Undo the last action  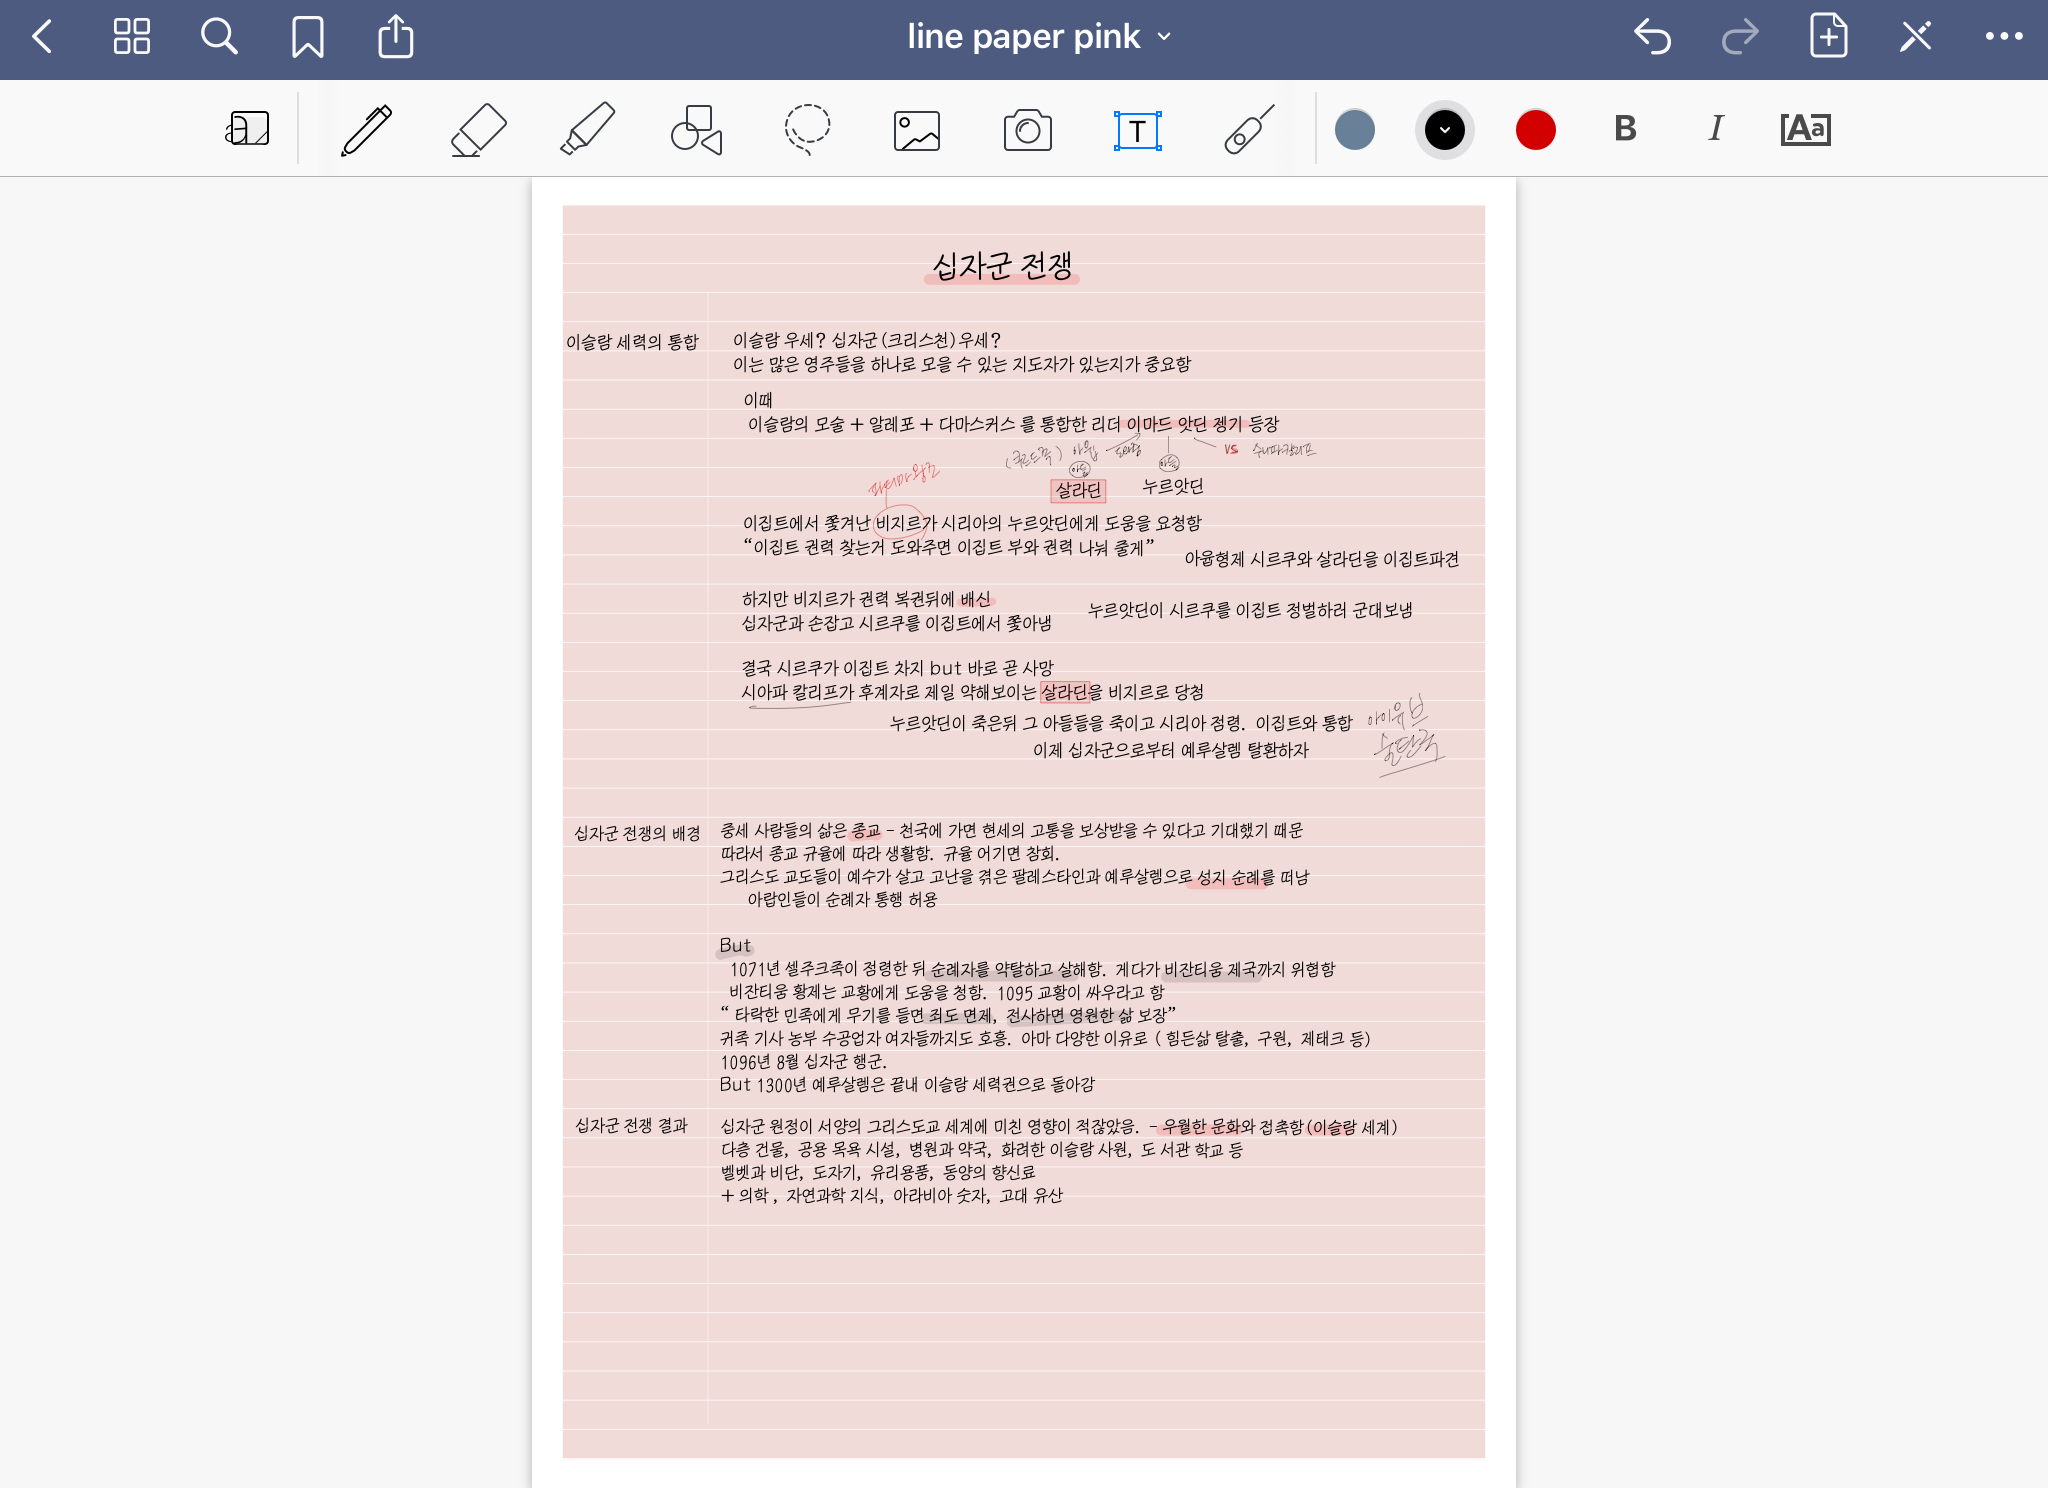point(1652,37)
